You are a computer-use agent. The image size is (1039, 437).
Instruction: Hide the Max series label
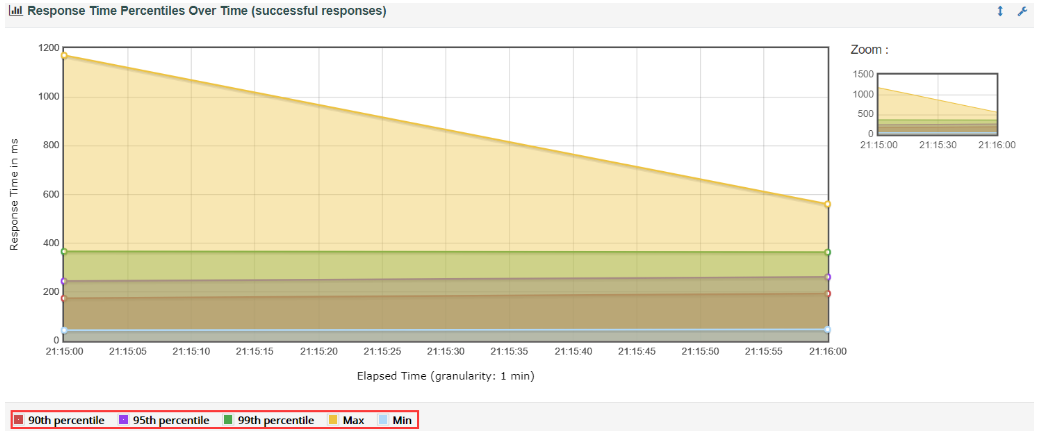[353, 420]
